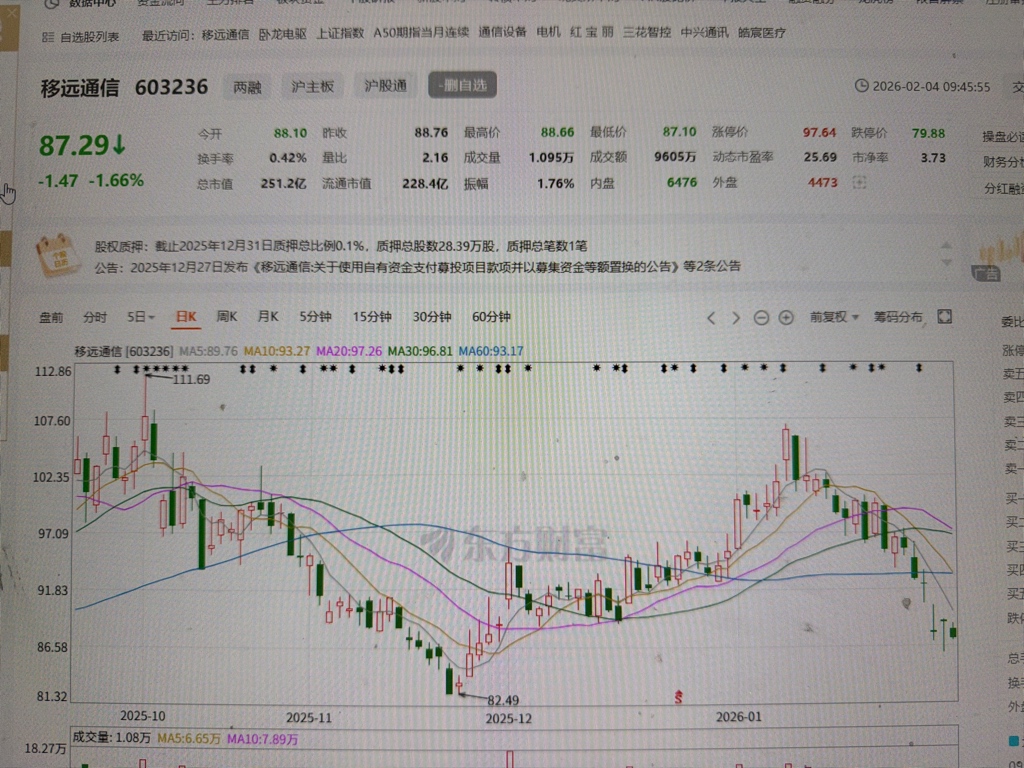Open 筹码分布 chip distribution panel
This screenshot has width=1024, height=768.
point(898,317)
